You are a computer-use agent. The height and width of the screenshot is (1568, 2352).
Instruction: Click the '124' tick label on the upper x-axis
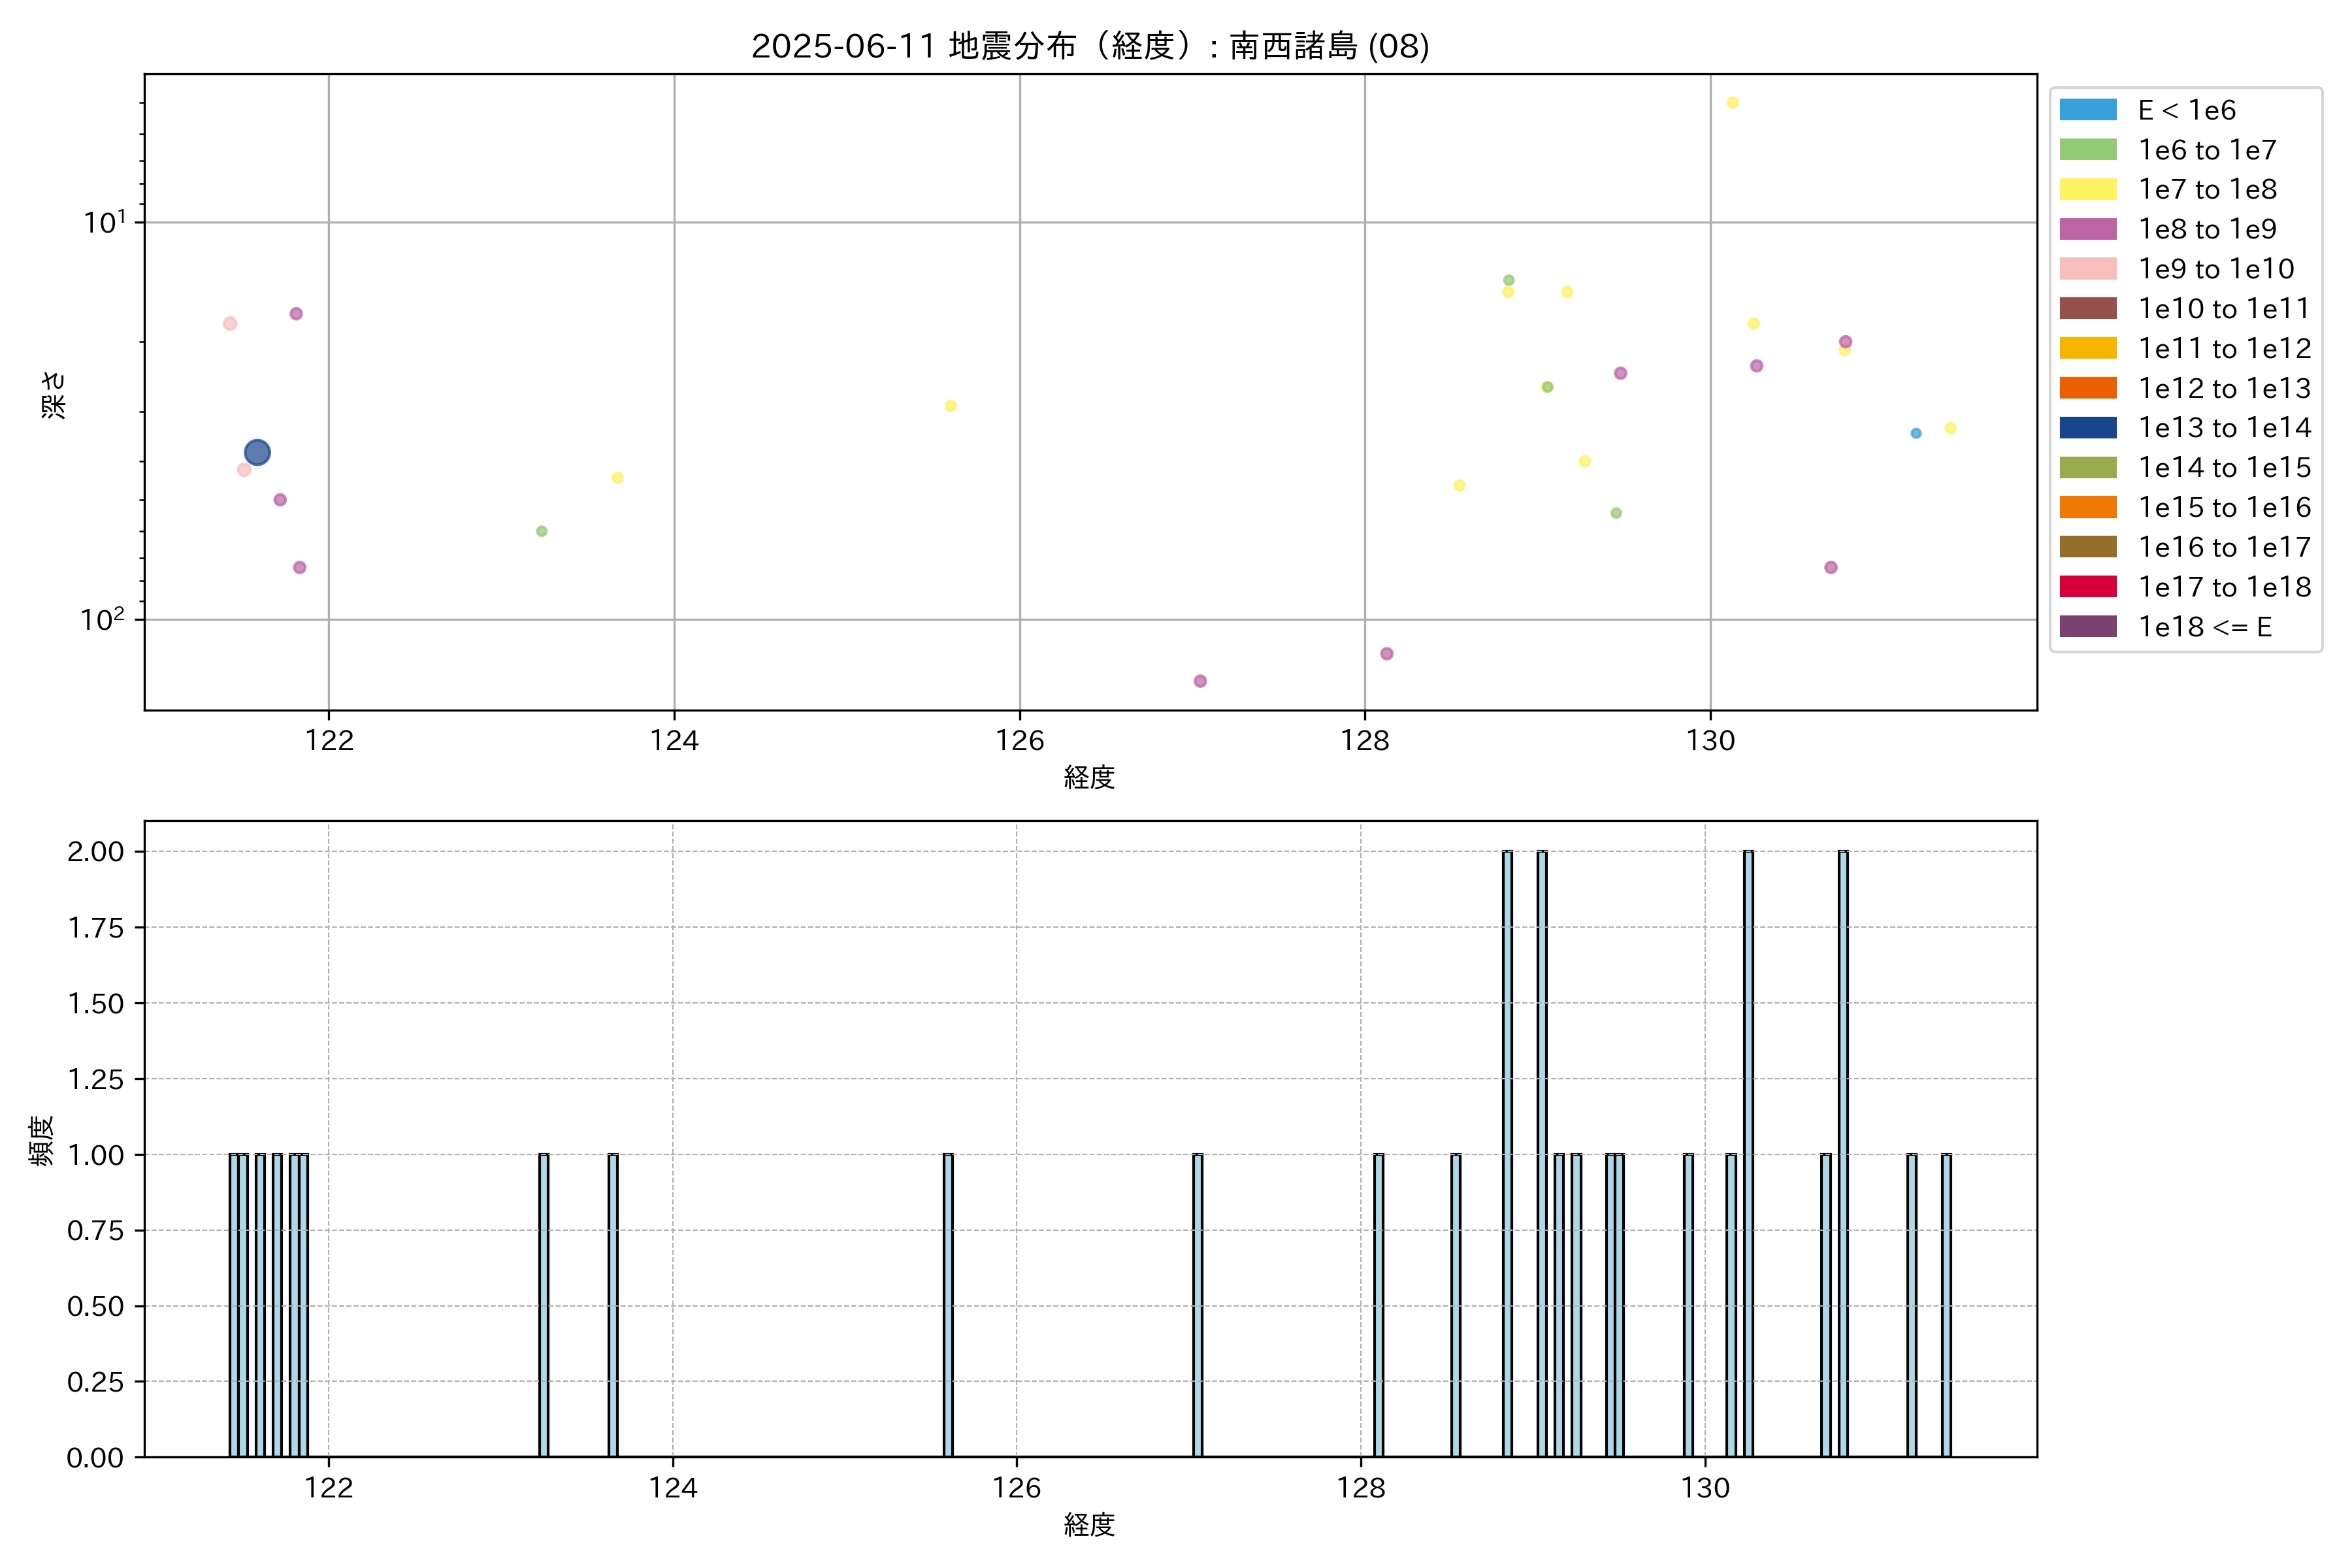pyautogui.click(x=674, y=741)
